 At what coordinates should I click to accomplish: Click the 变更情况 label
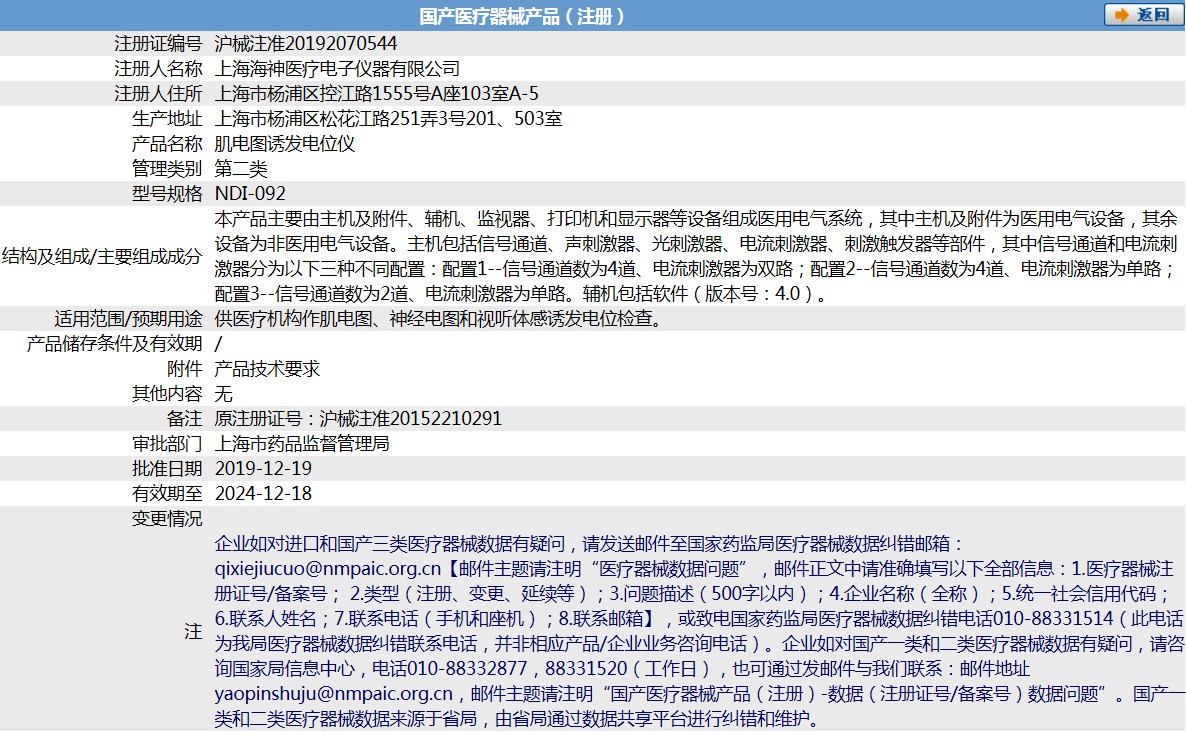[x=167, y=518]
